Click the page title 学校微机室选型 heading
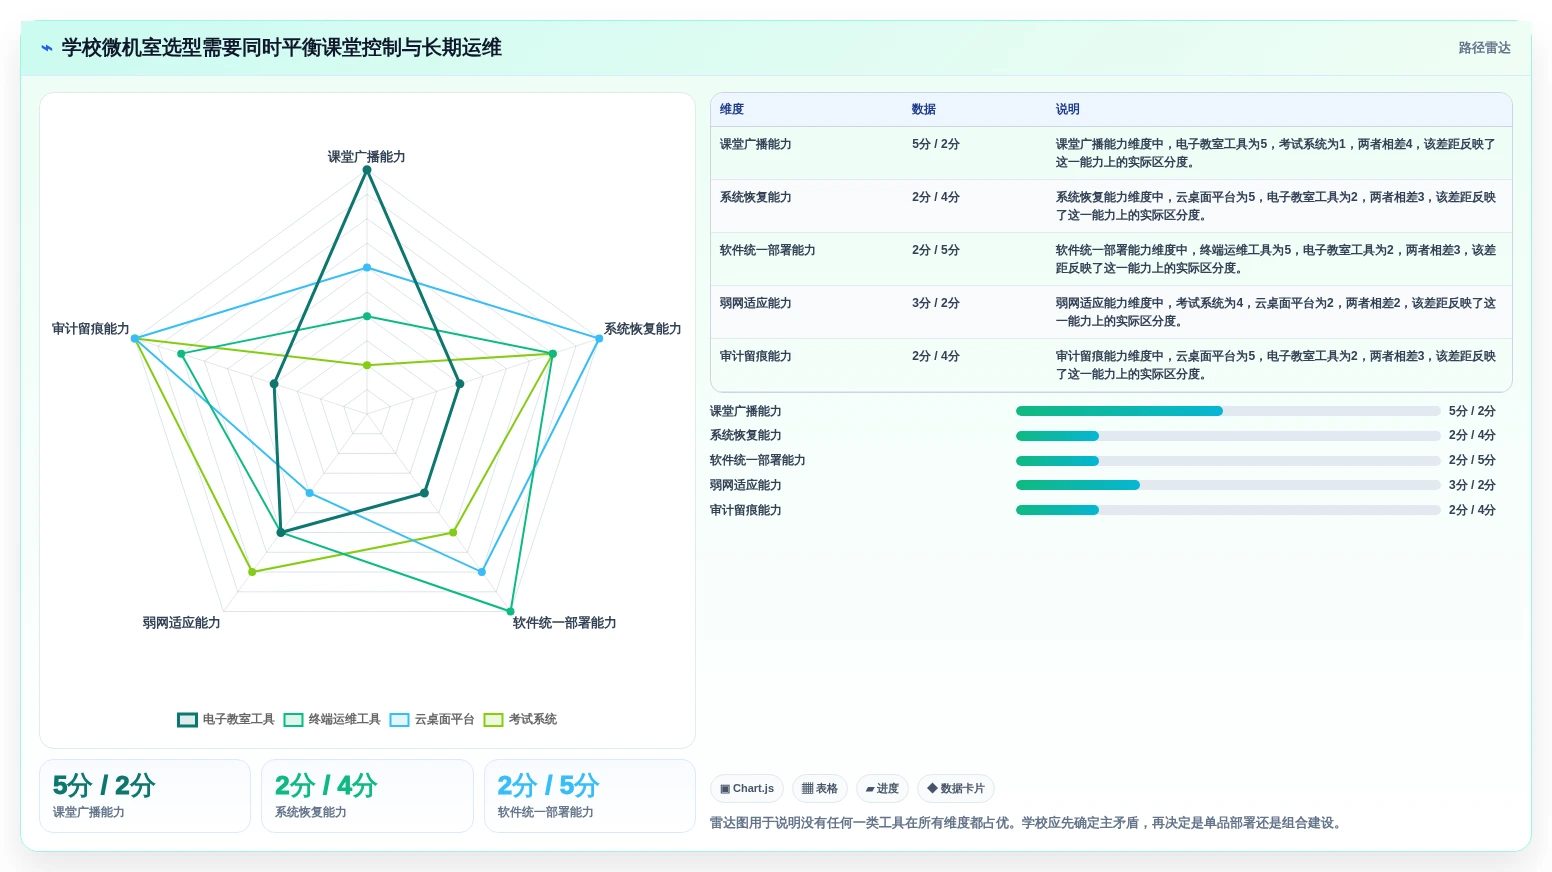This screenshot has height=872, width=1552. (x=282, y=48)
